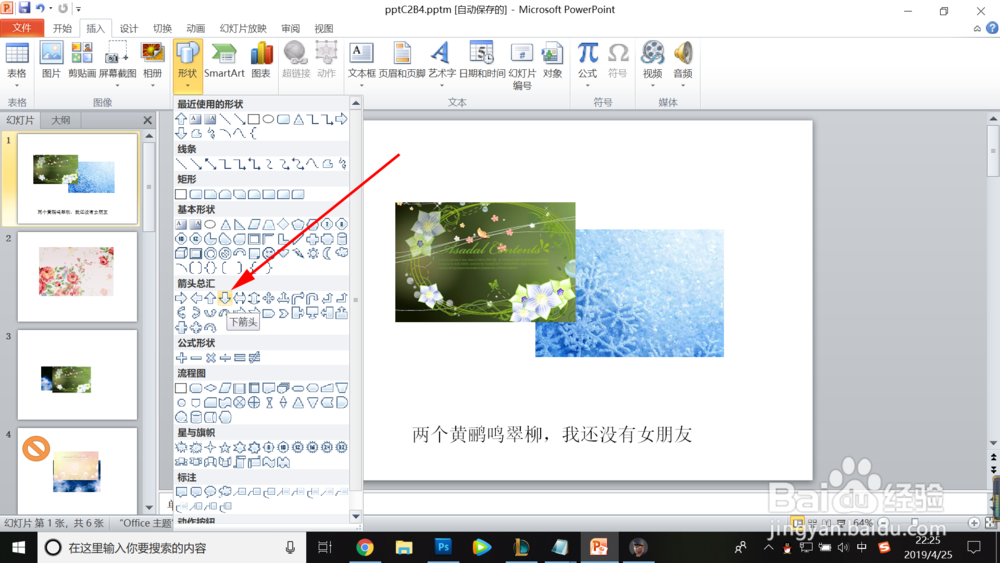Toggle the Sogou IME 中 language indicator
The image size is (1000, 563).
point(862,547)
